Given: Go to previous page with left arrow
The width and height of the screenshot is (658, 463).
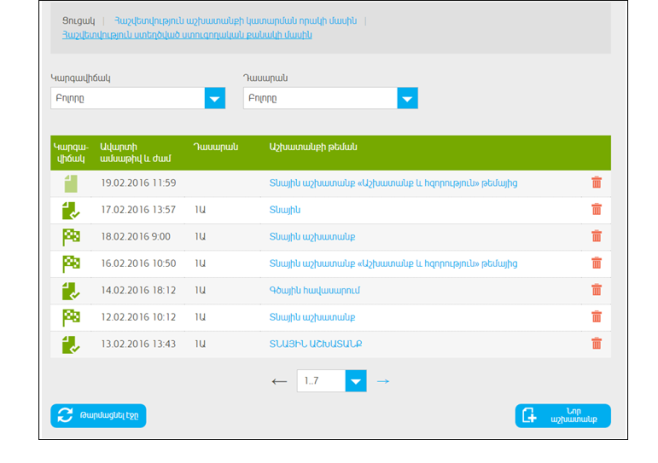Looking at the screenshot, I should (x=280, y=381).
